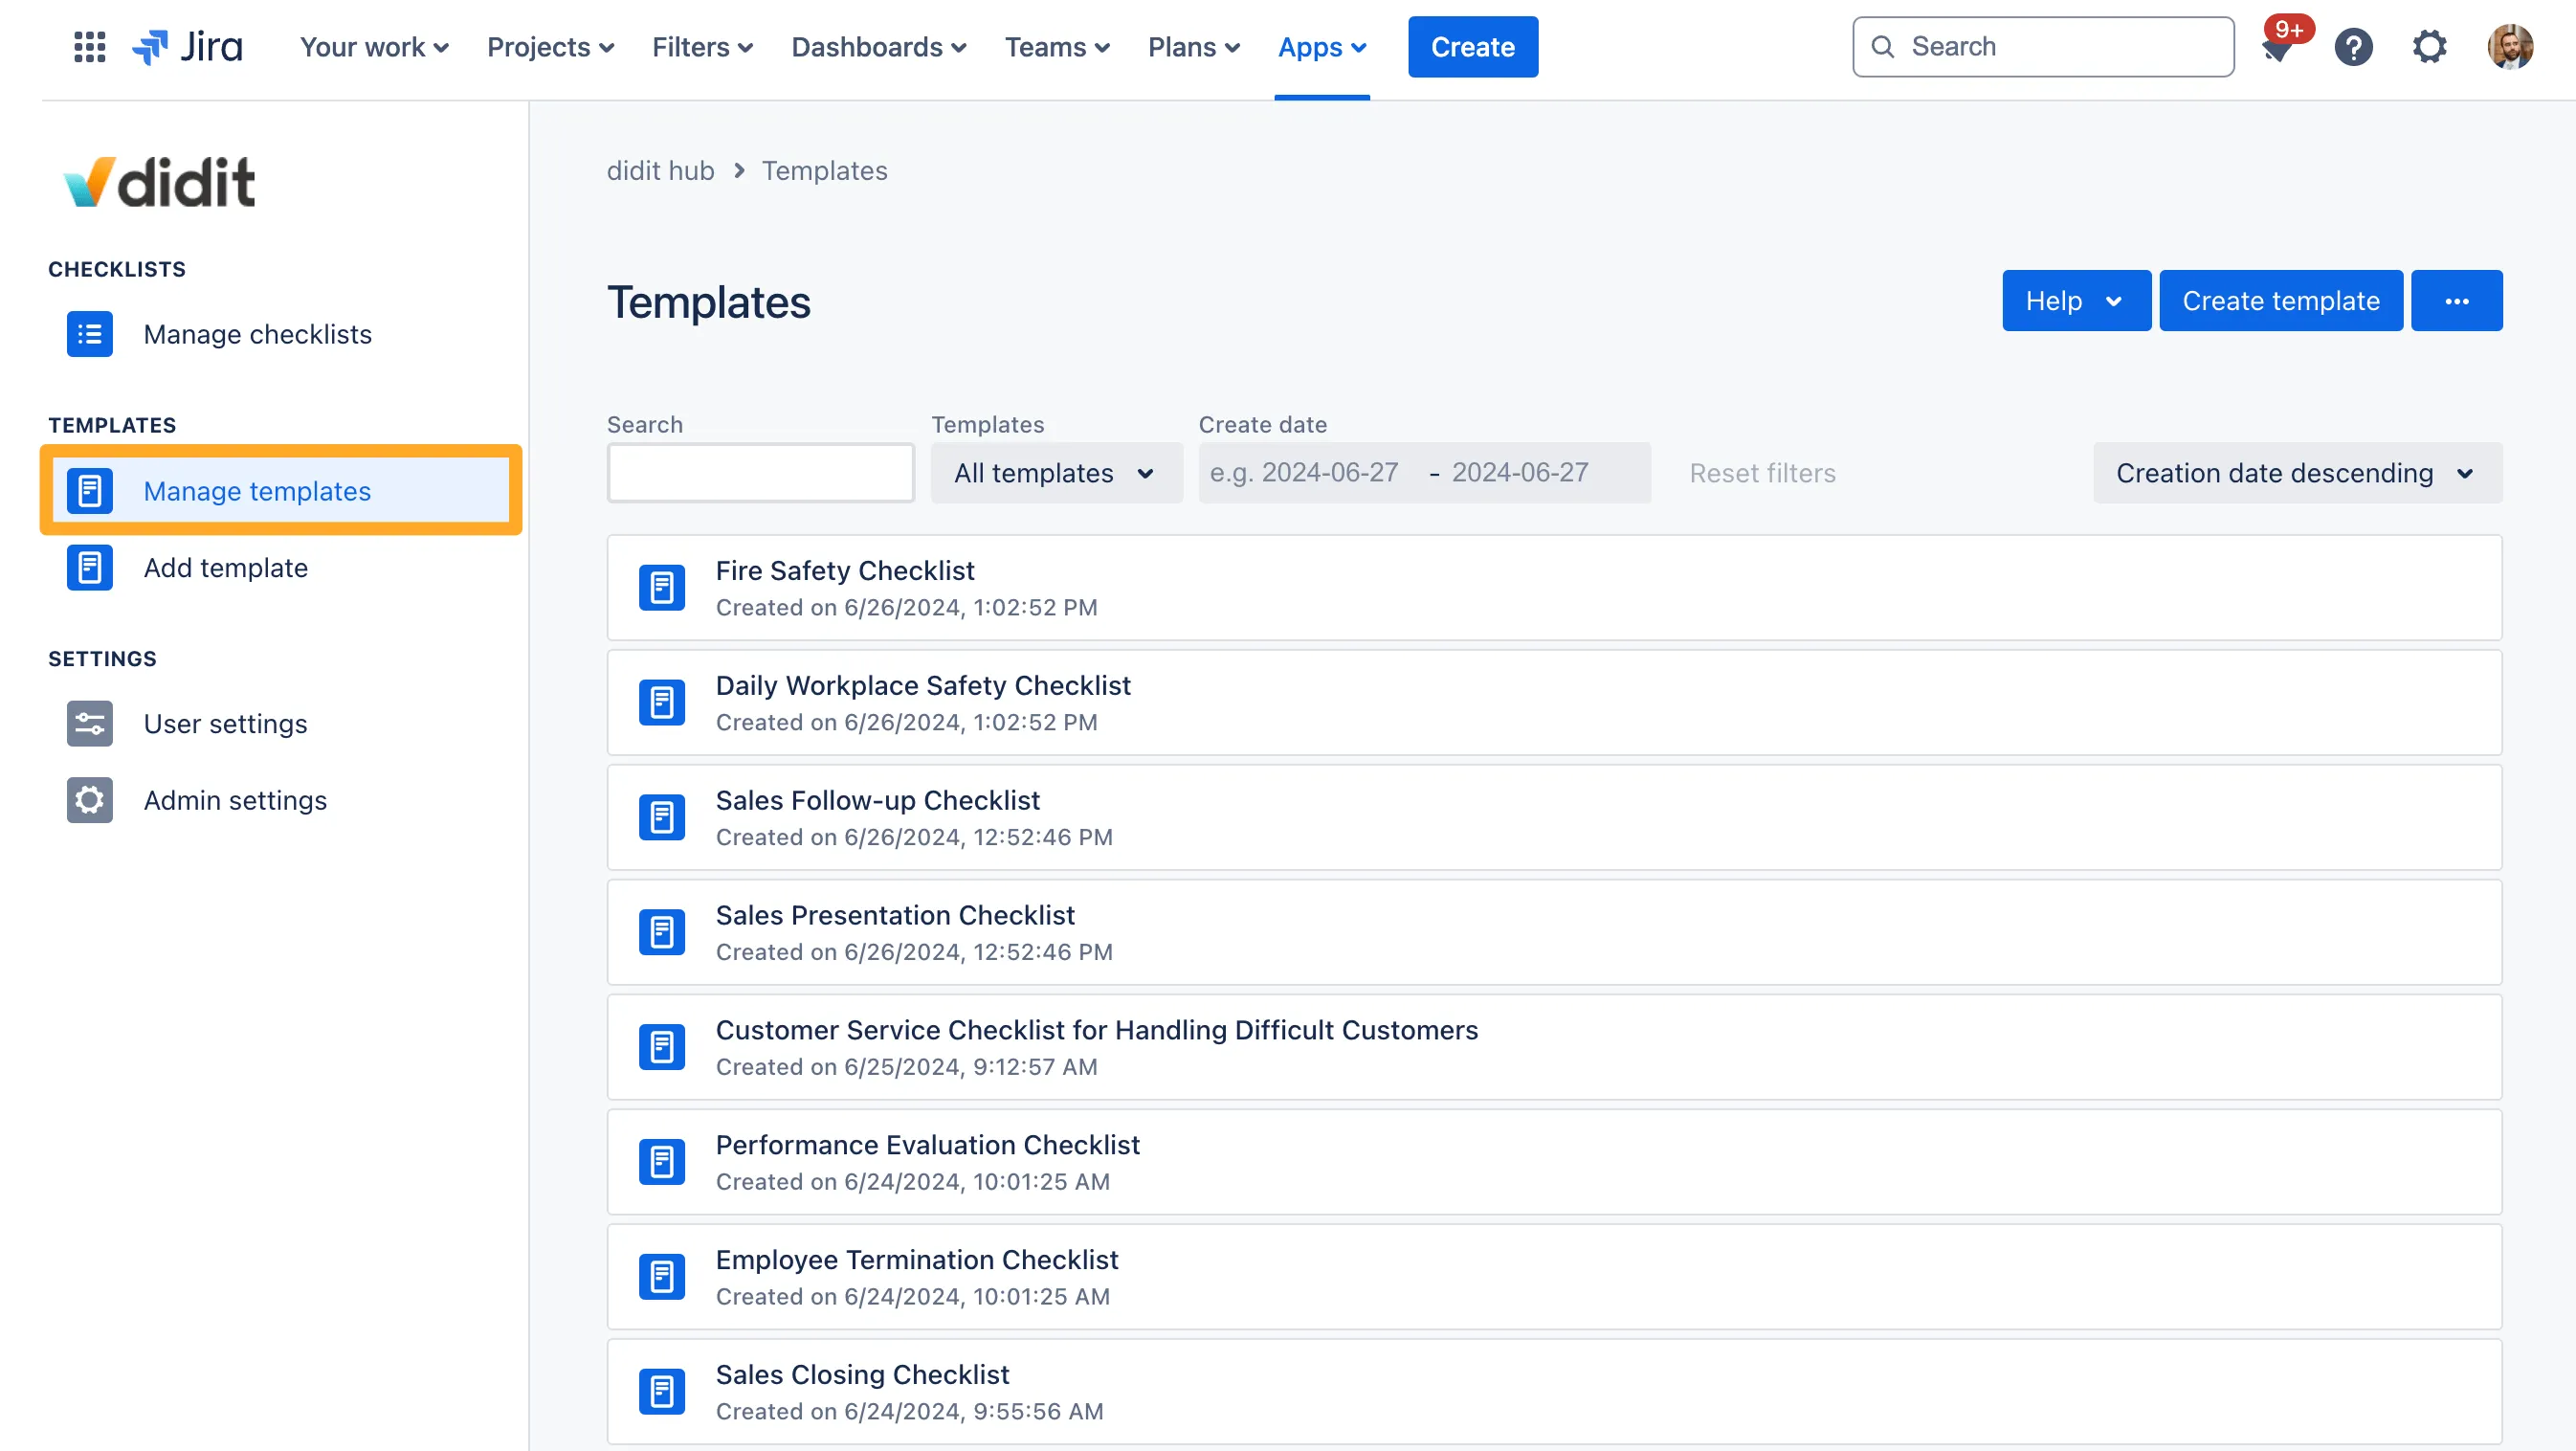Open the Help dropdown button
This screenshot has width=2576, height=1451.
[2076, 301]
